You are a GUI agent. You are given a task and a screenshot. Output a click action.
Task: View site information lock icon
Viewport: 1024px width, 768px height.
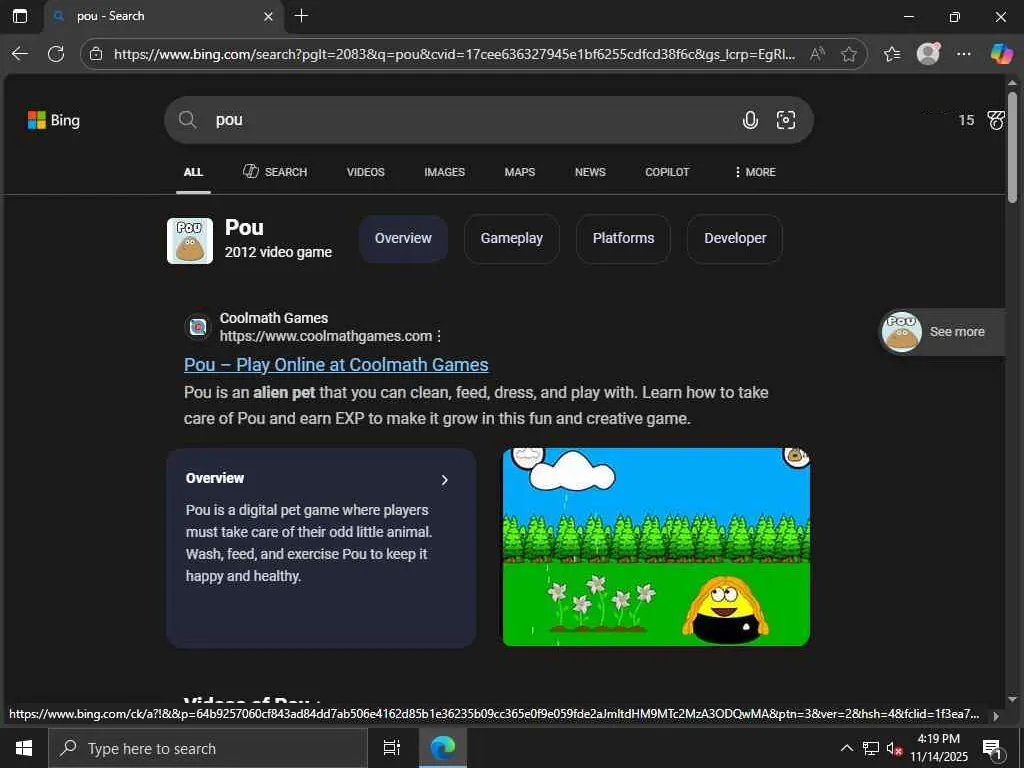[96, 54]
